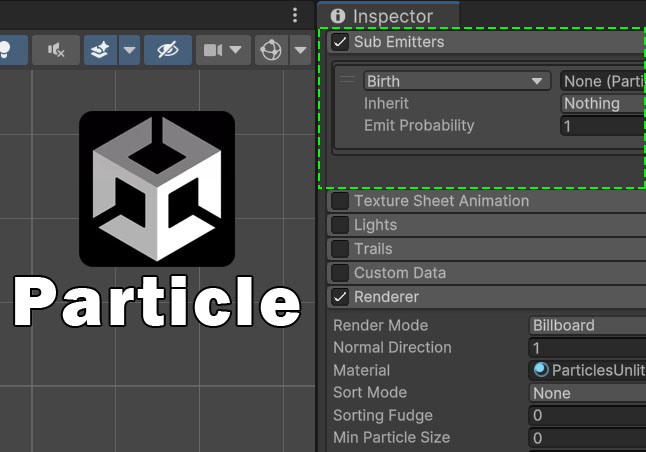
Task: Click the Sub Emitters row drag handle
Action: [x=348, y=80]
